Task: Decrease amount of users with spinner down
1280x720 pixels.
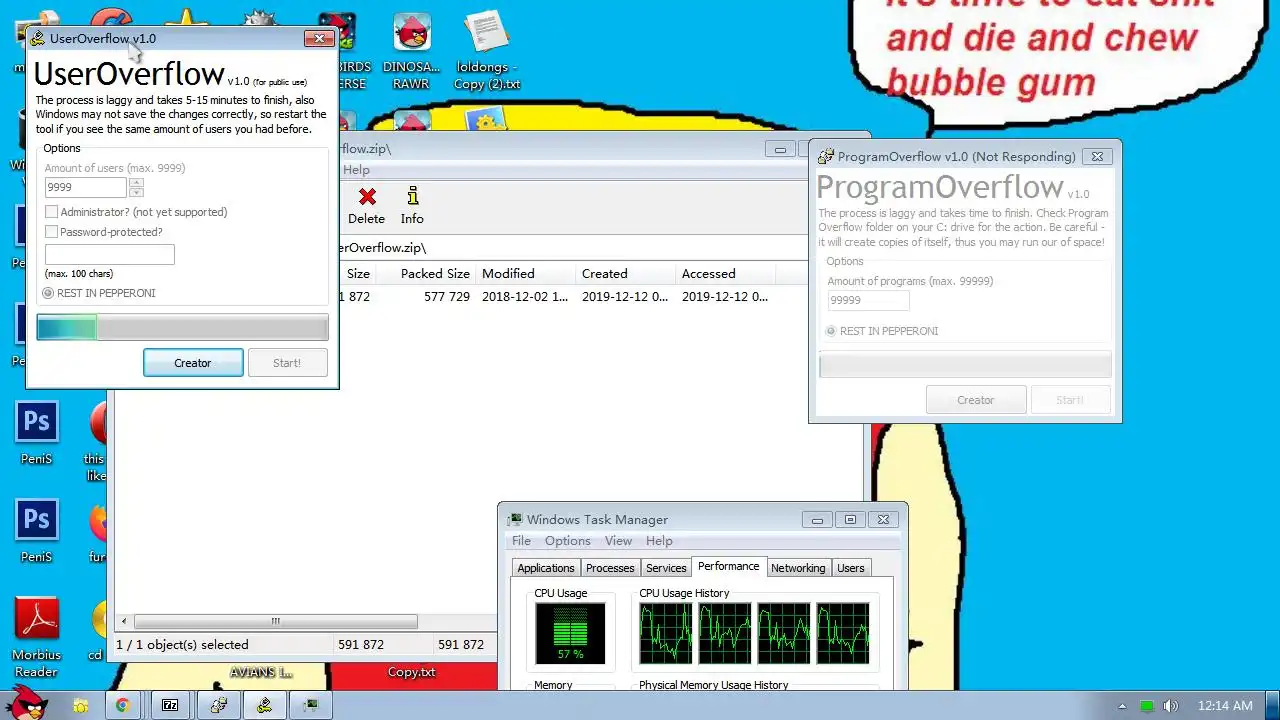Action: tap(136, 192)
